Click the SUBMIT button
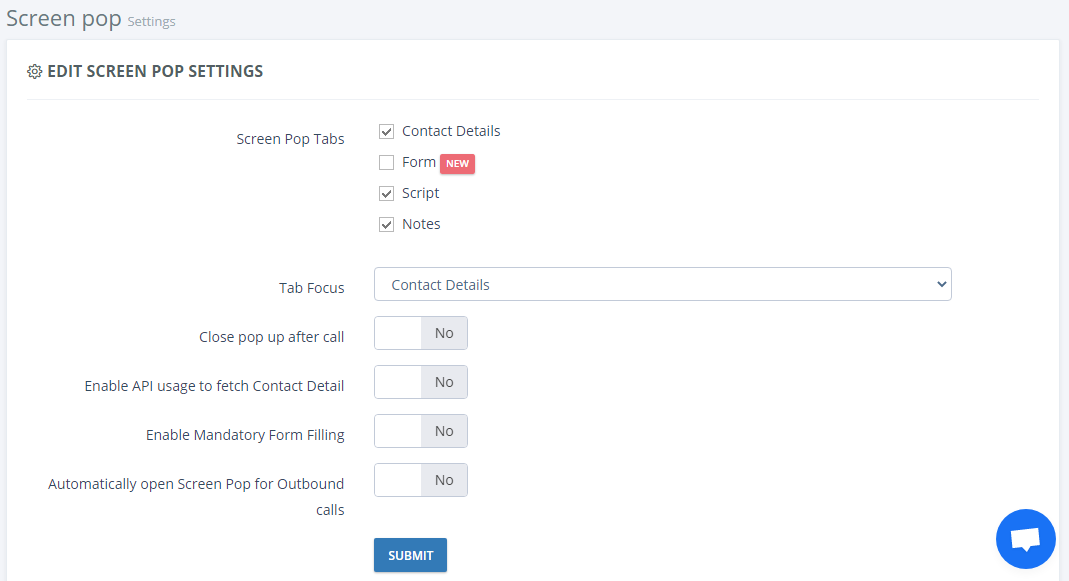Viewport: 1069px width, 581px height. 410,555
